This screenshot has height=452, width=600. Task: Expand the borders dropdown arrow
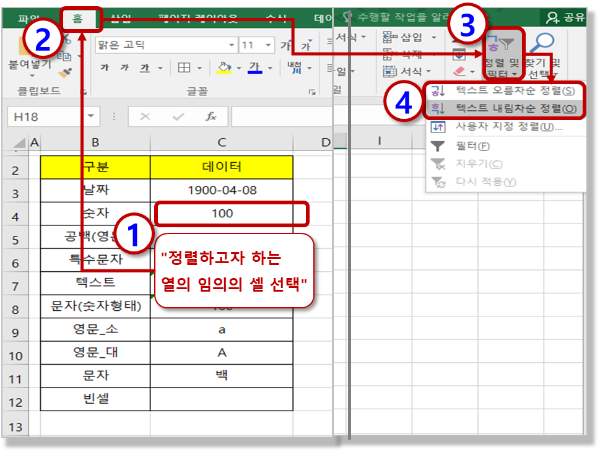pyautogui.click(x=199, y=68)
